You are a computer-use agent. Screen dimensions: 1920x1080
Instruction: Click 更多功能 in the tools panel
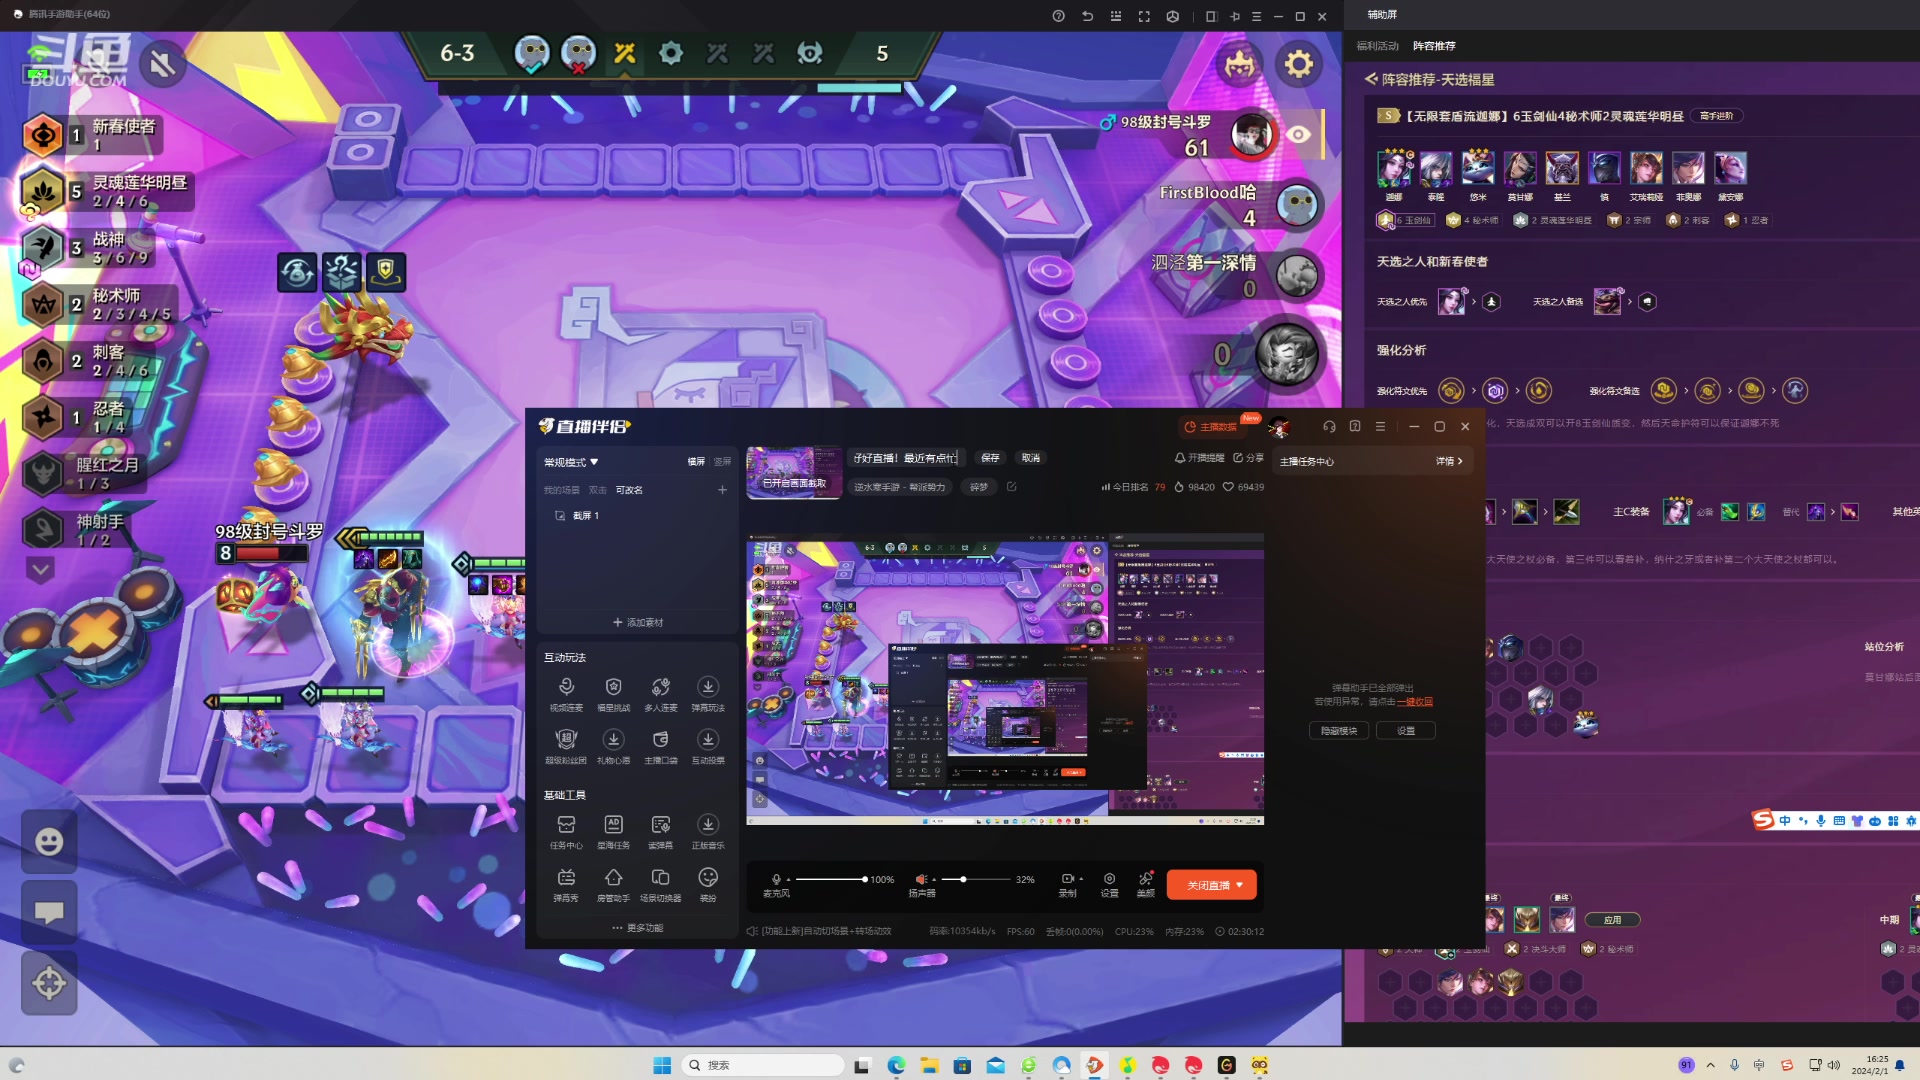click(x=638, y=928)
